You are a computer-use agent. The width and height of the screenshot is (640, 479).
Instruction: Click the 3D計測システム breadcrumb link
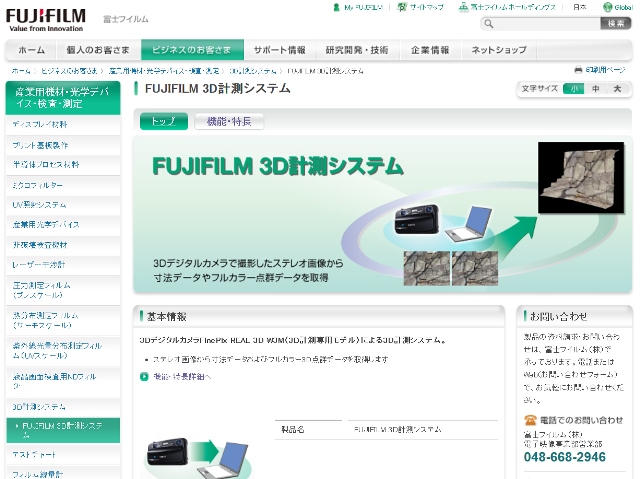[253, 71]
